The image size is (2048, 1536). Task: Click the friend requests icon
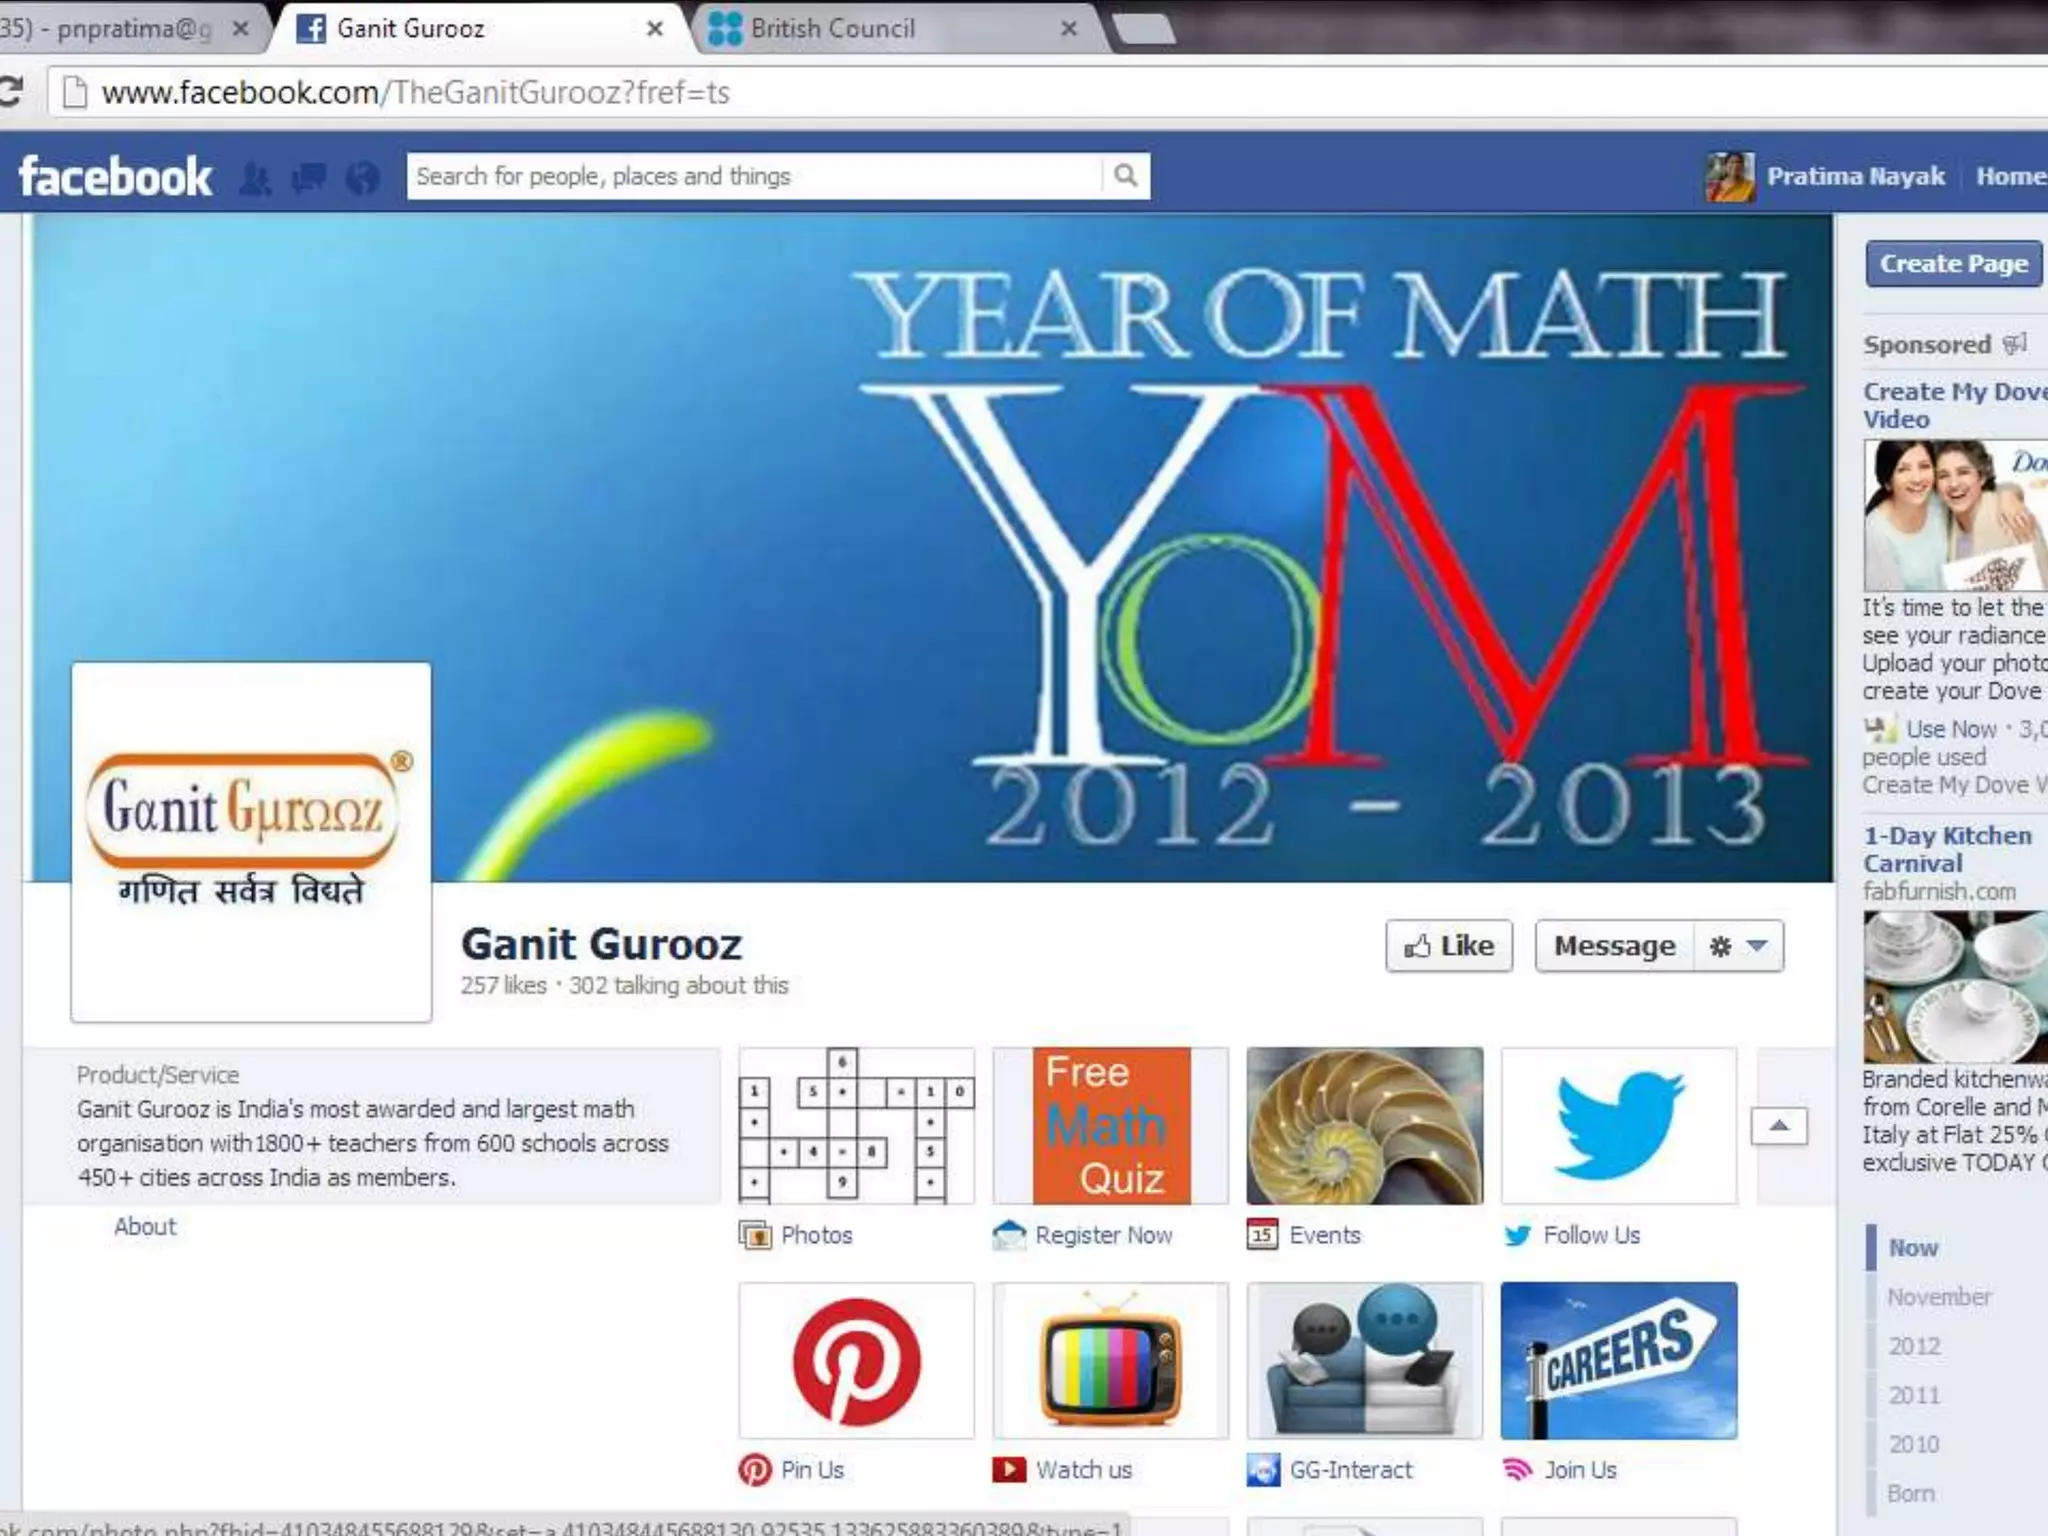(x=256, y=178)
